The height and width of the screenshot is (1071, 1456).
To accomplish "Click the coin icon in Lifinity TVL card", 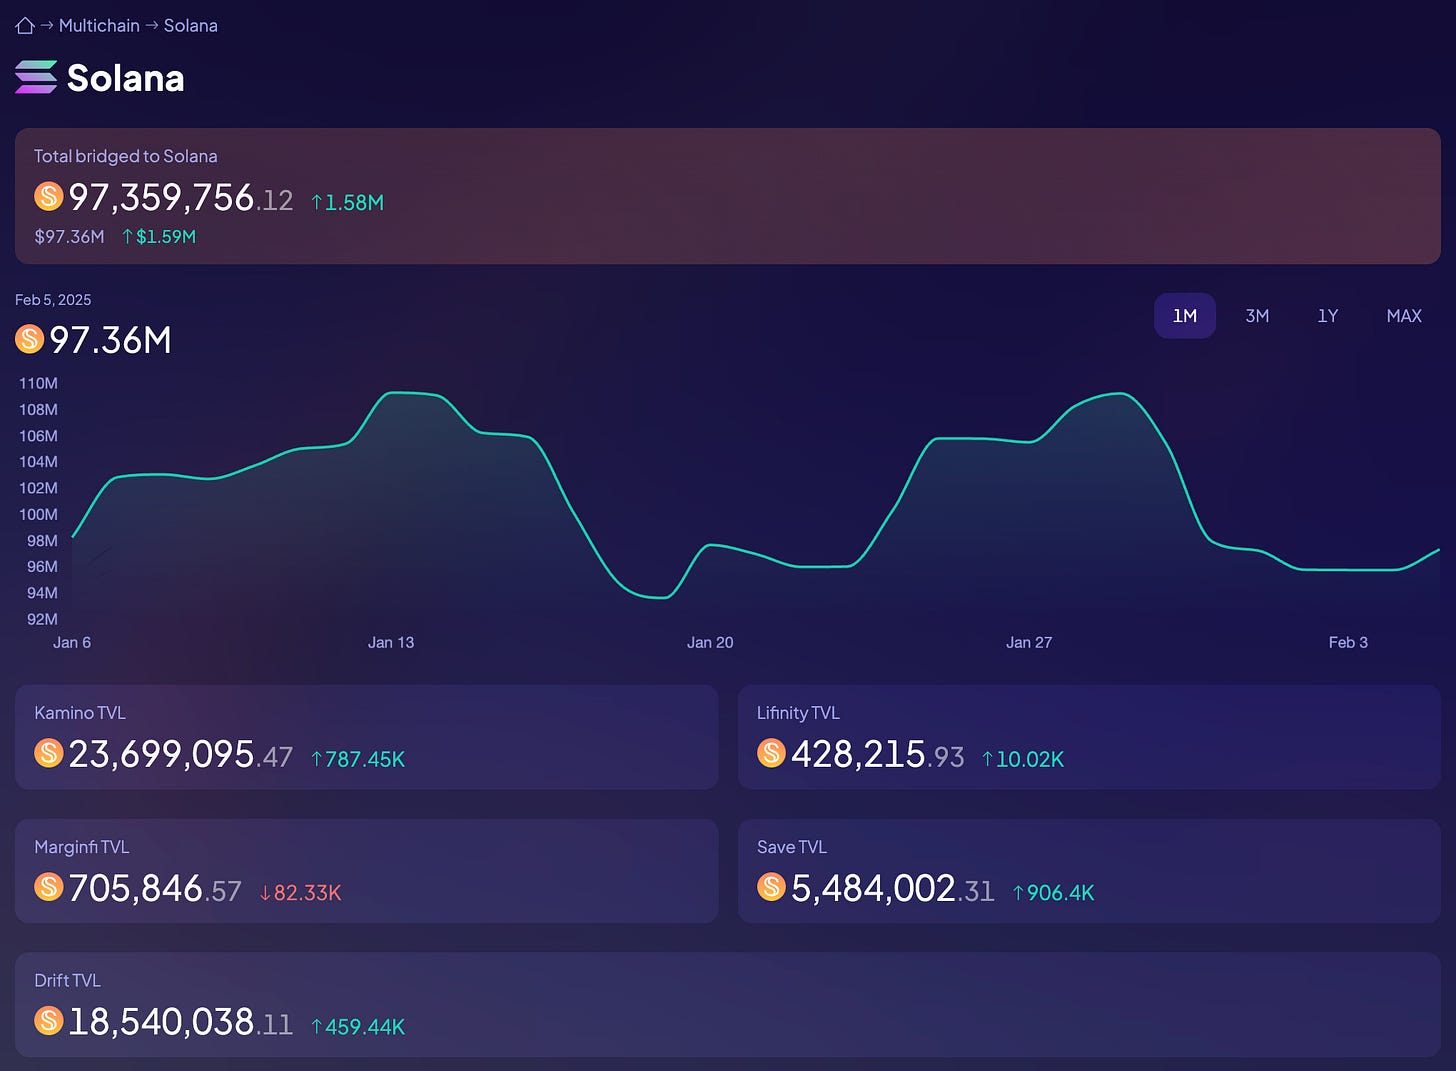I will 771,752.
